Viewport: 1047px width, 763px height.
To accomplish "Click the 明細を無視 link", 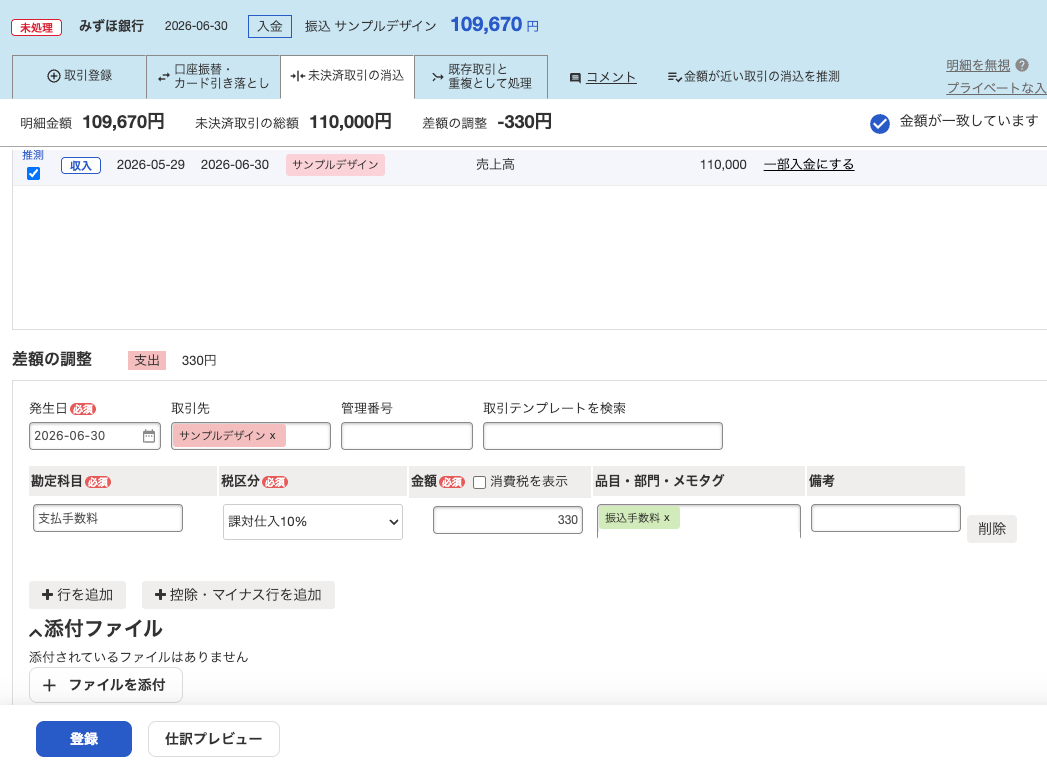I will [x=978, y=65].
